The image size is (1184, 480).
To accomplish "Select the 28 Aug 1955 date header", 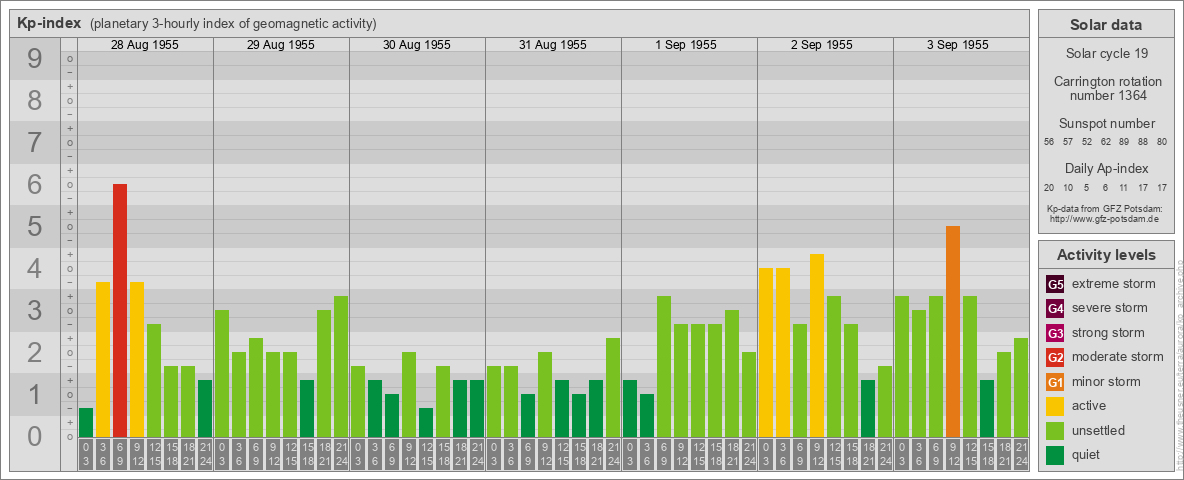I will point(145,45).
